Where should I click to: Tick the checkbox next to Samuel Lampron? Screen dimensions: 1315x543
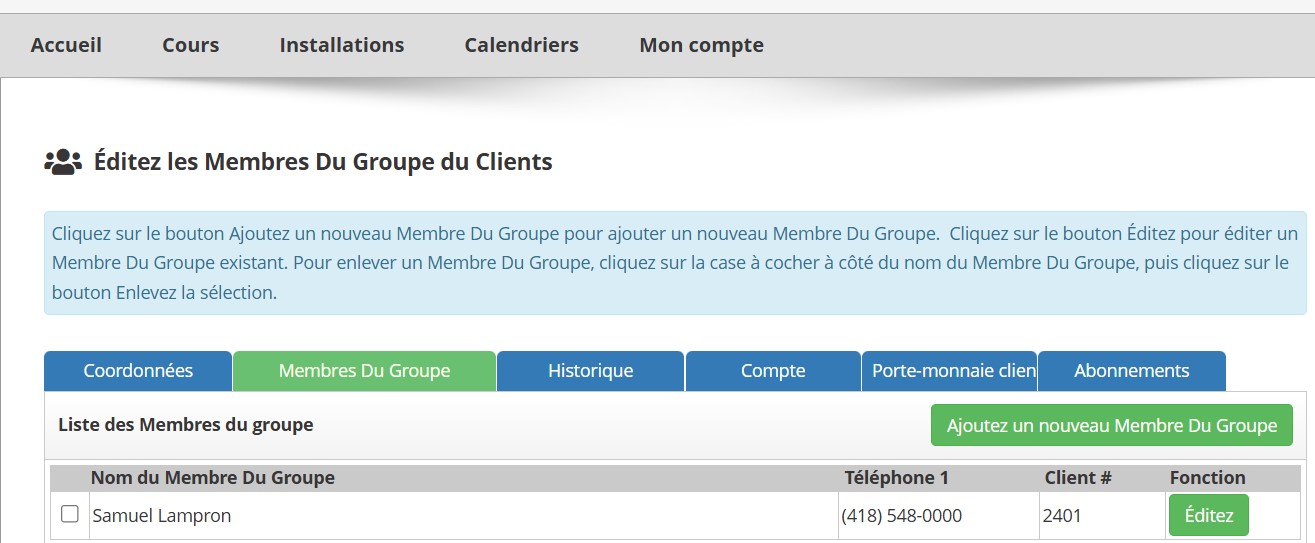click(70, 514)
